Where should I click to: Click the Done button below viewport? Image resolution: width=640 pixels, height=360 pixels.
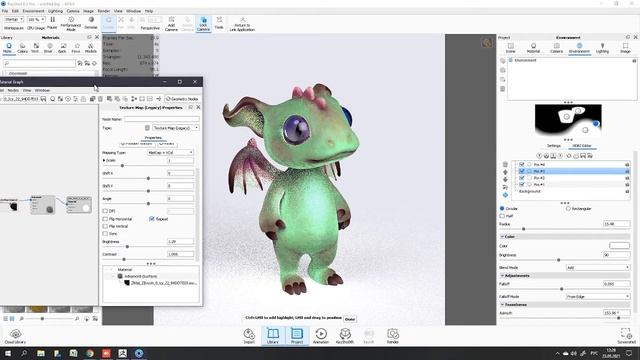[x=350, y=319]
